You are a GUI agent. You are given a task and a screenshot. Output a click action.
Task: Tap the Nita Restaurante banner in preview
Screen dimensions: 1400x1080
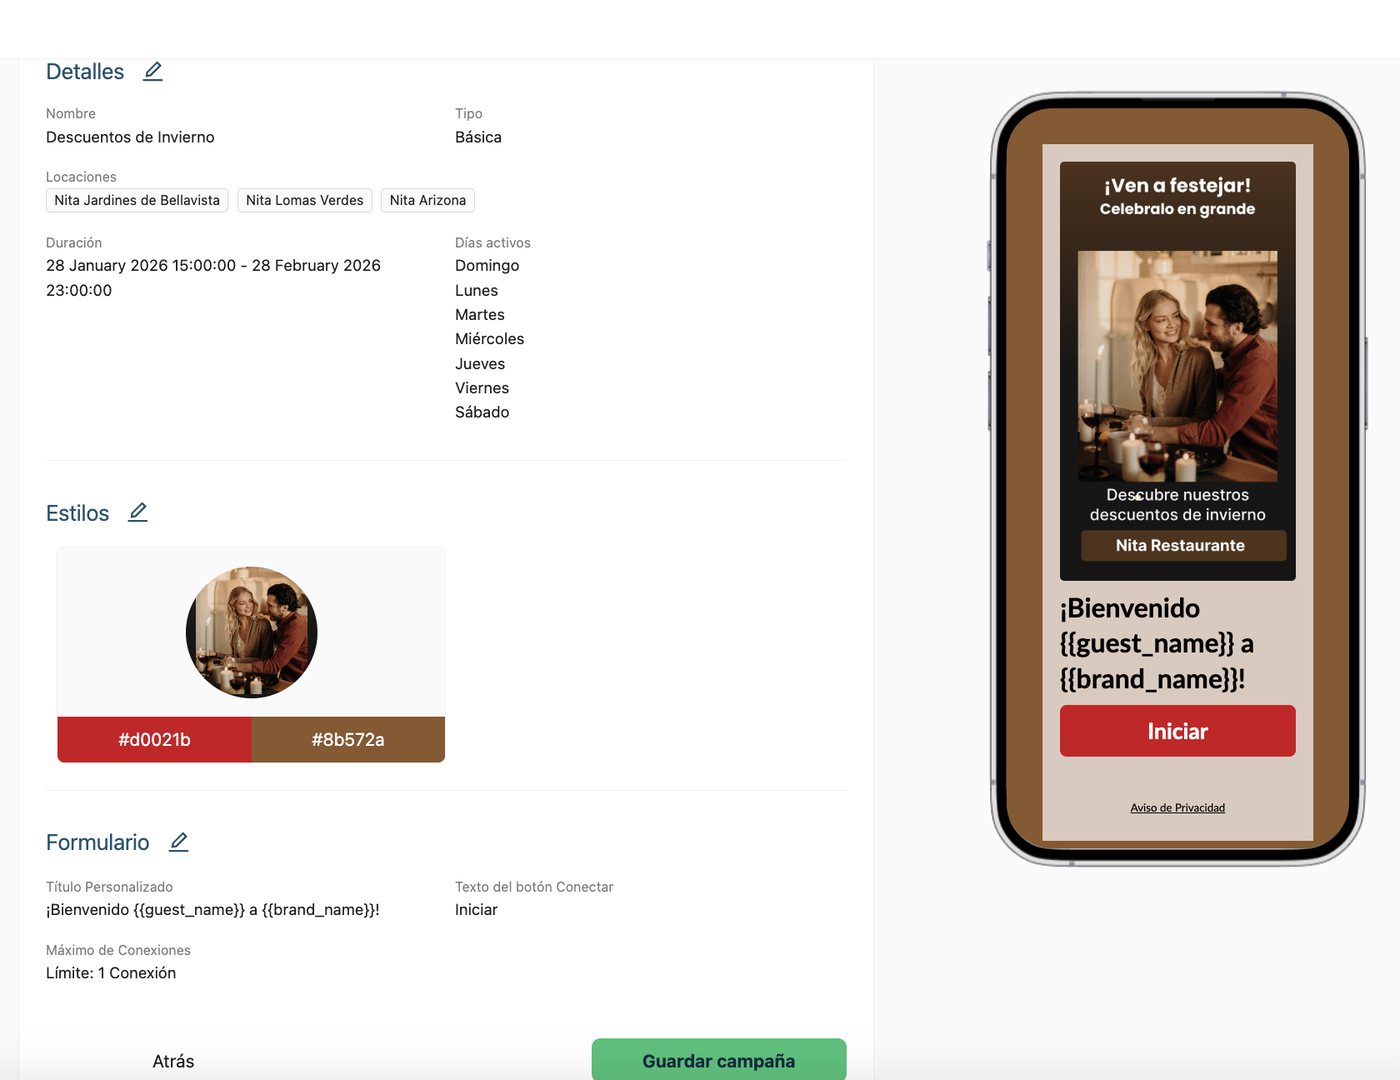(1183, 545)
